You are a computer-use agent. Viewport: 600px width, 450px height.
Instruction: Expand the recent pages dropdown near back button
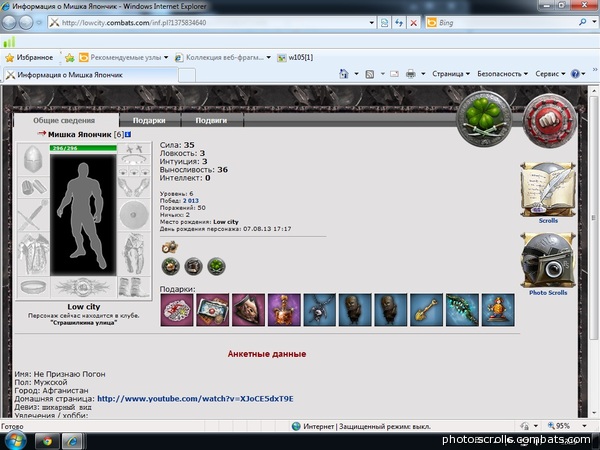click(39, 23)
